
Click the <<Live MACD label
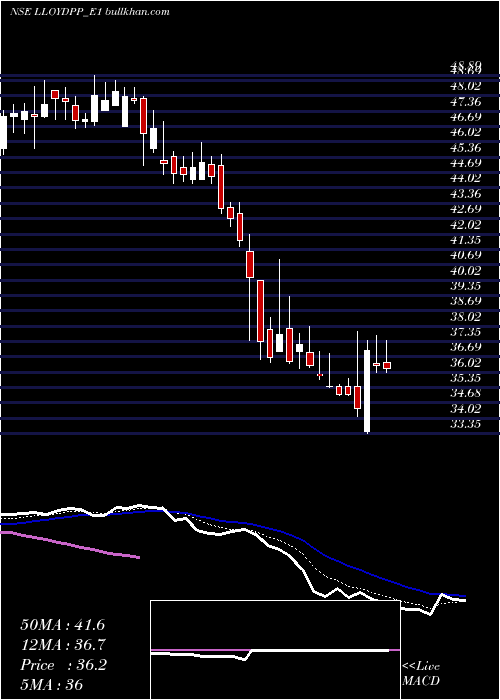click(x=421, y=674)
